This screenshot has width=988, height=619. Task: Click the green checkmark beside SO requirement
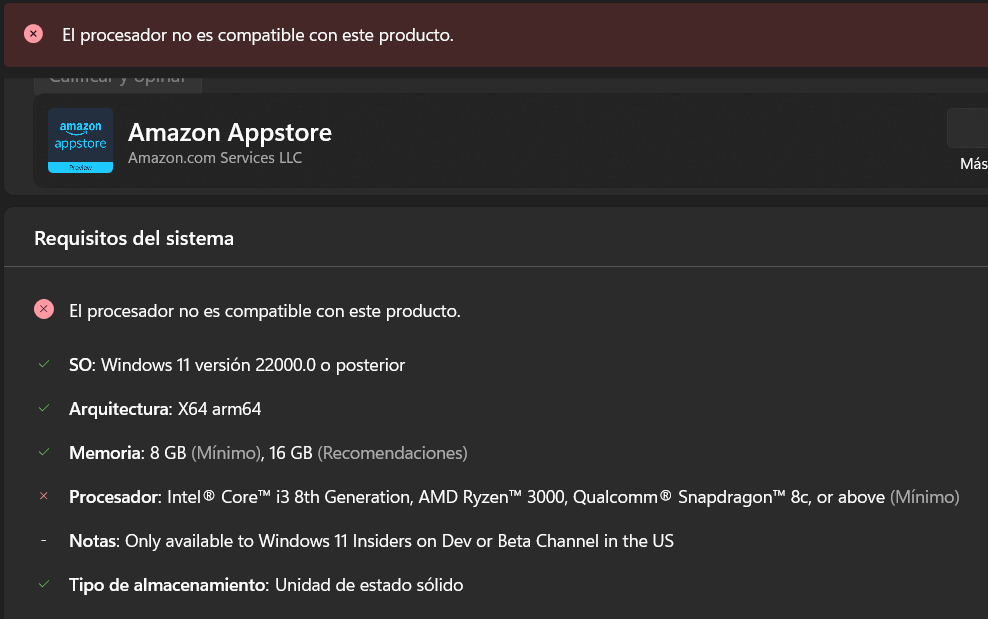pos(43,365)
